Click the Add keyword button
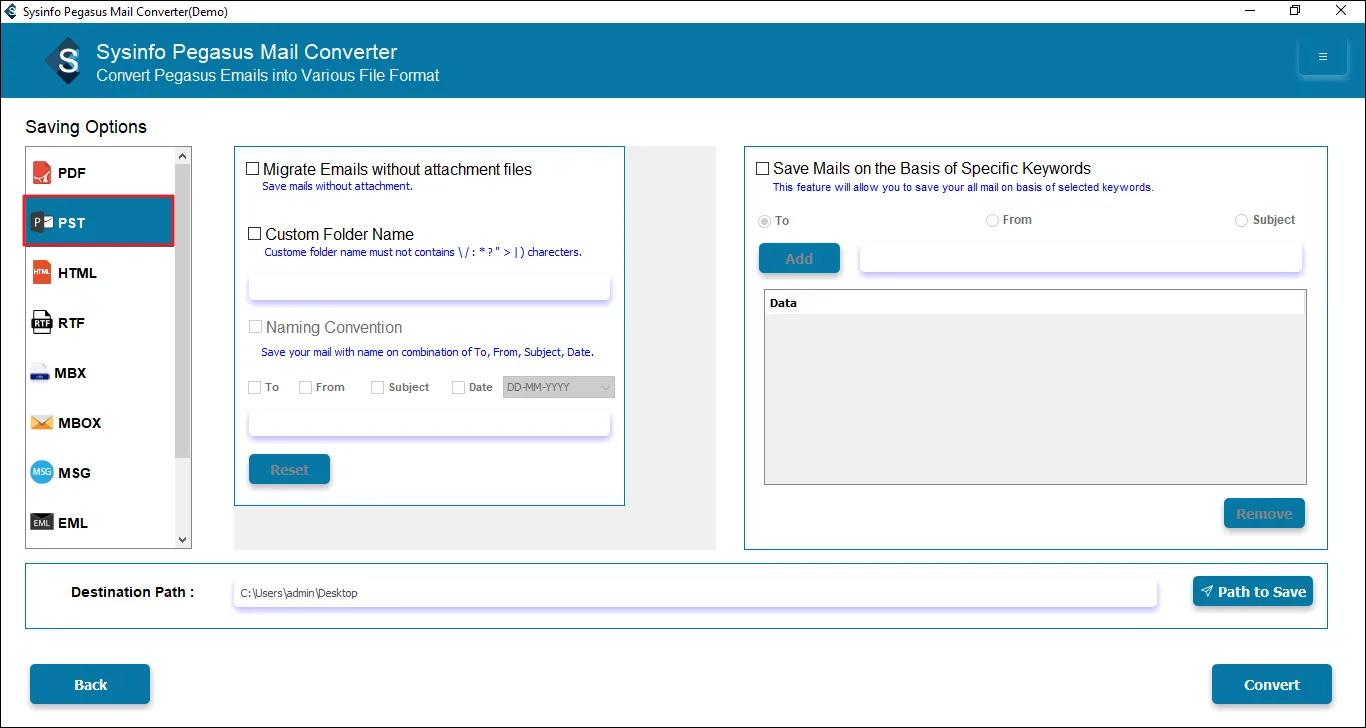The width and height of the screenshot is (1366, 728). (x=799, y=258)
